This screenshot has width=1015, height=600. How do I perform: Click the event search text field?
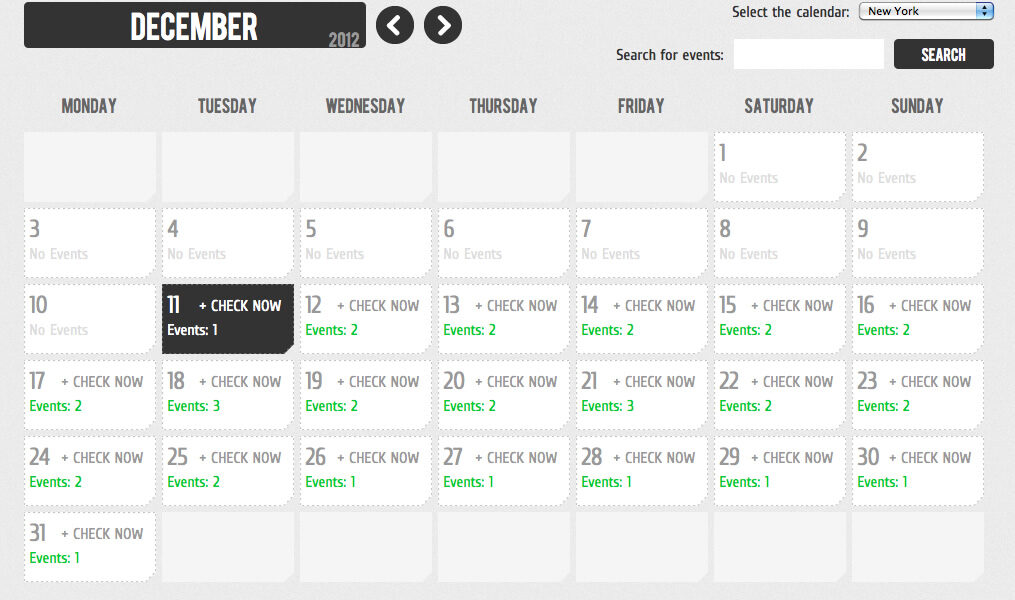pos(808,55)
